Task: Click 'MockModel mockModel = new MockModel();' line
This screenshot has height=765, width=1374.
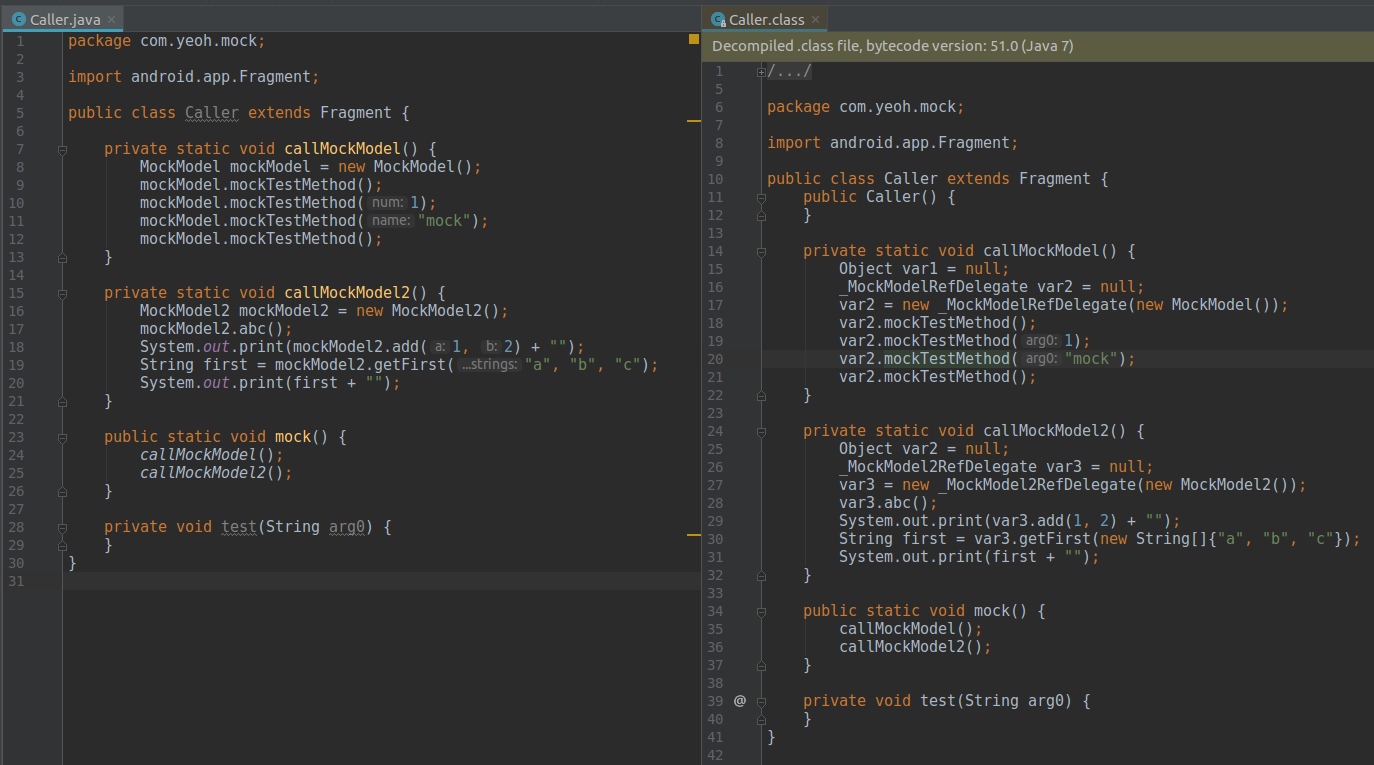Action: [311, 167]
